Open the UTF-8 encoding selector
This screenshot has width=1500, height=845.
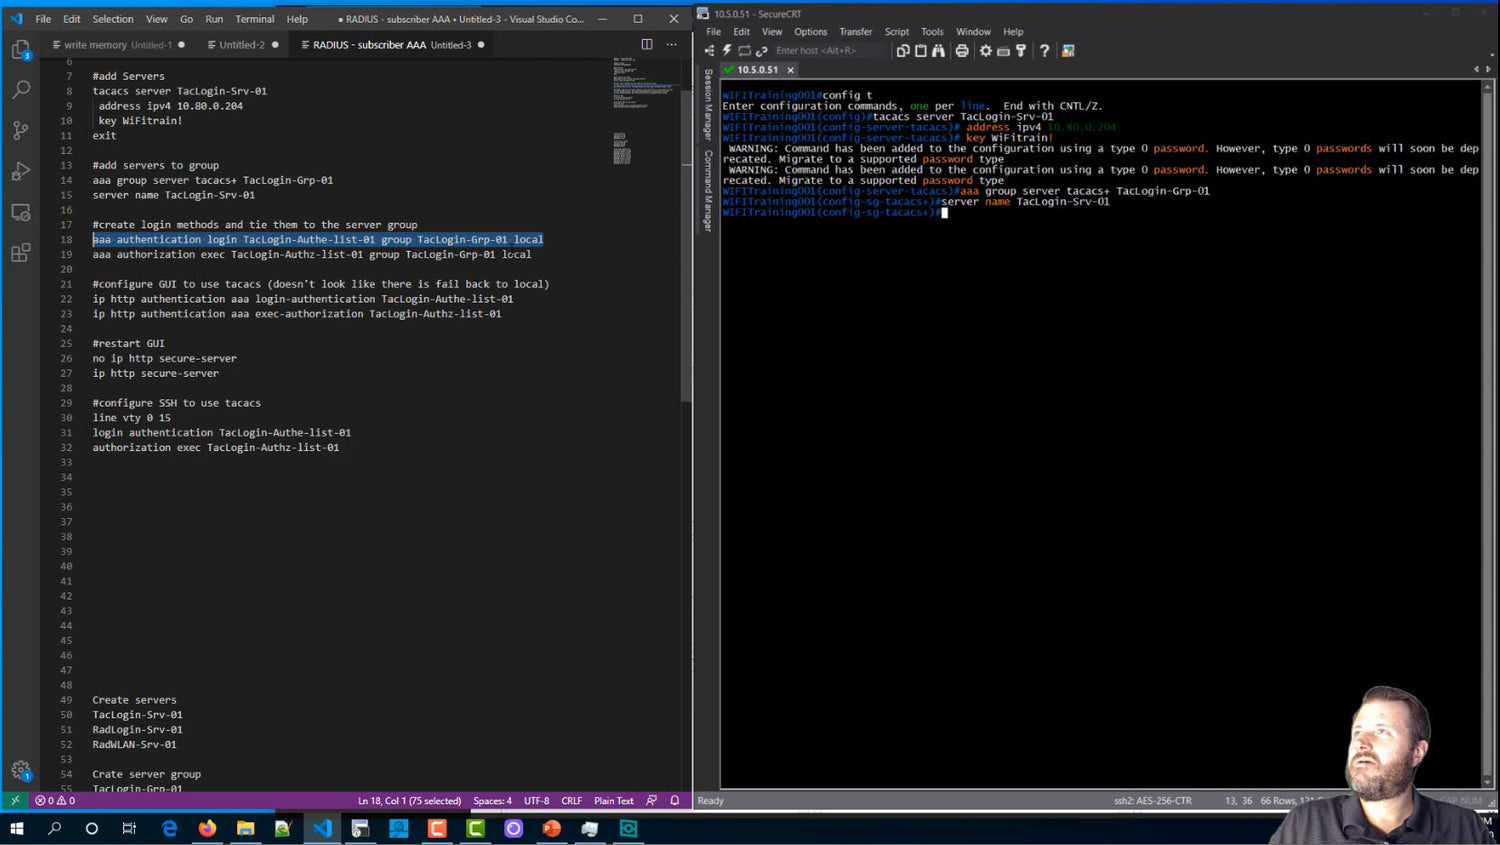pyautogui.click(x=536, y=800)
